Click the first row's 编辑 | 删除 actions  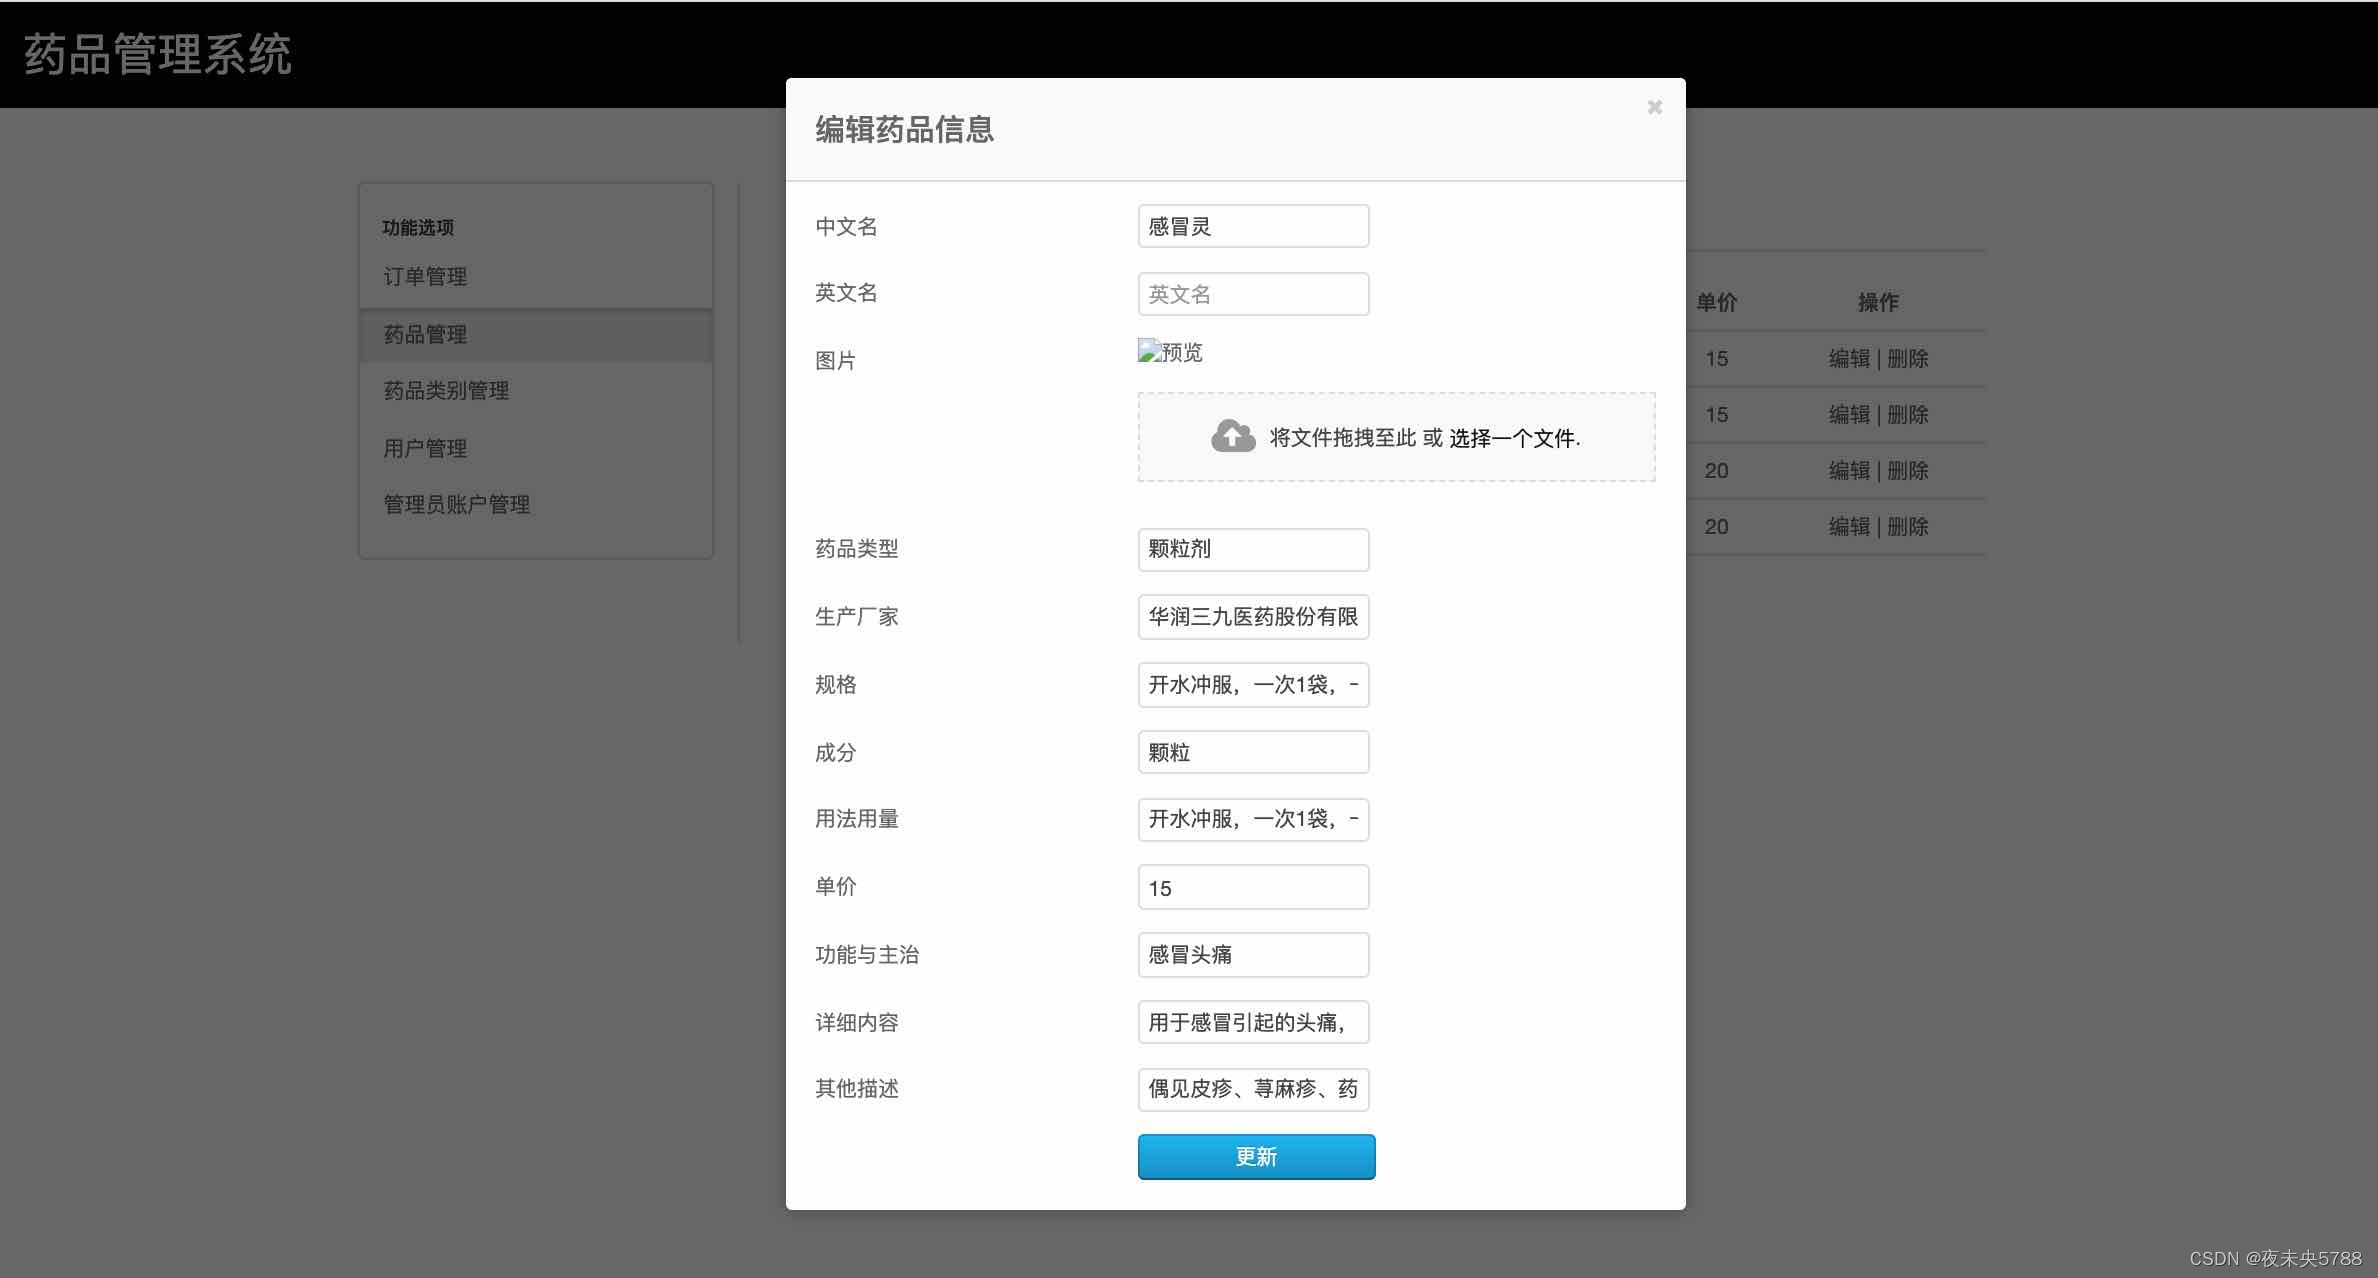point(1878,359)
